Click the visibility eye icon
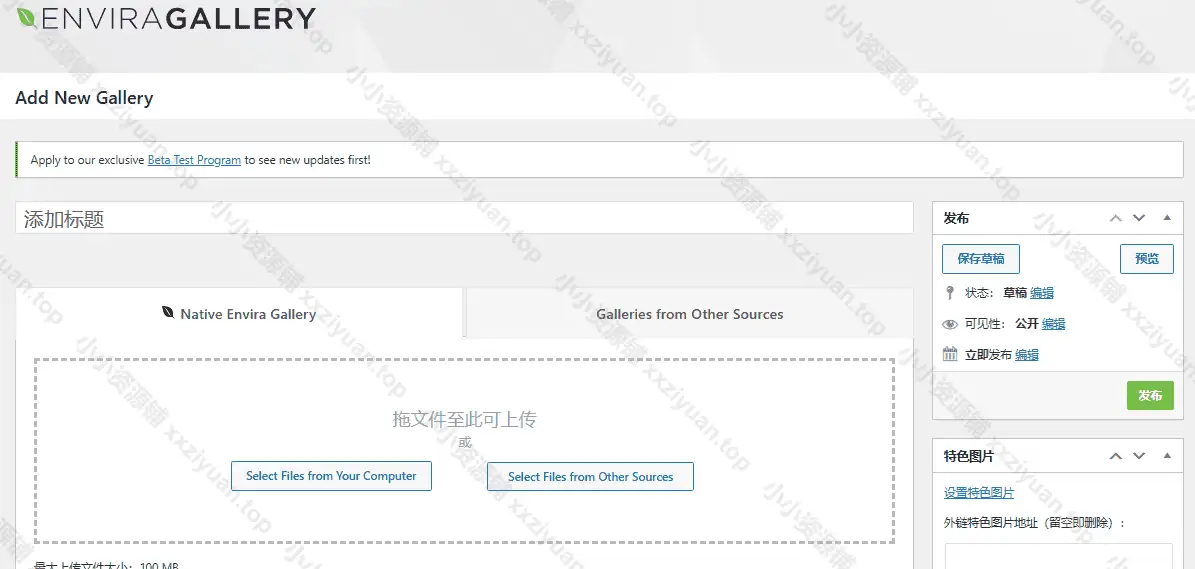1195x569 pixels. click(x=950, y=324)
